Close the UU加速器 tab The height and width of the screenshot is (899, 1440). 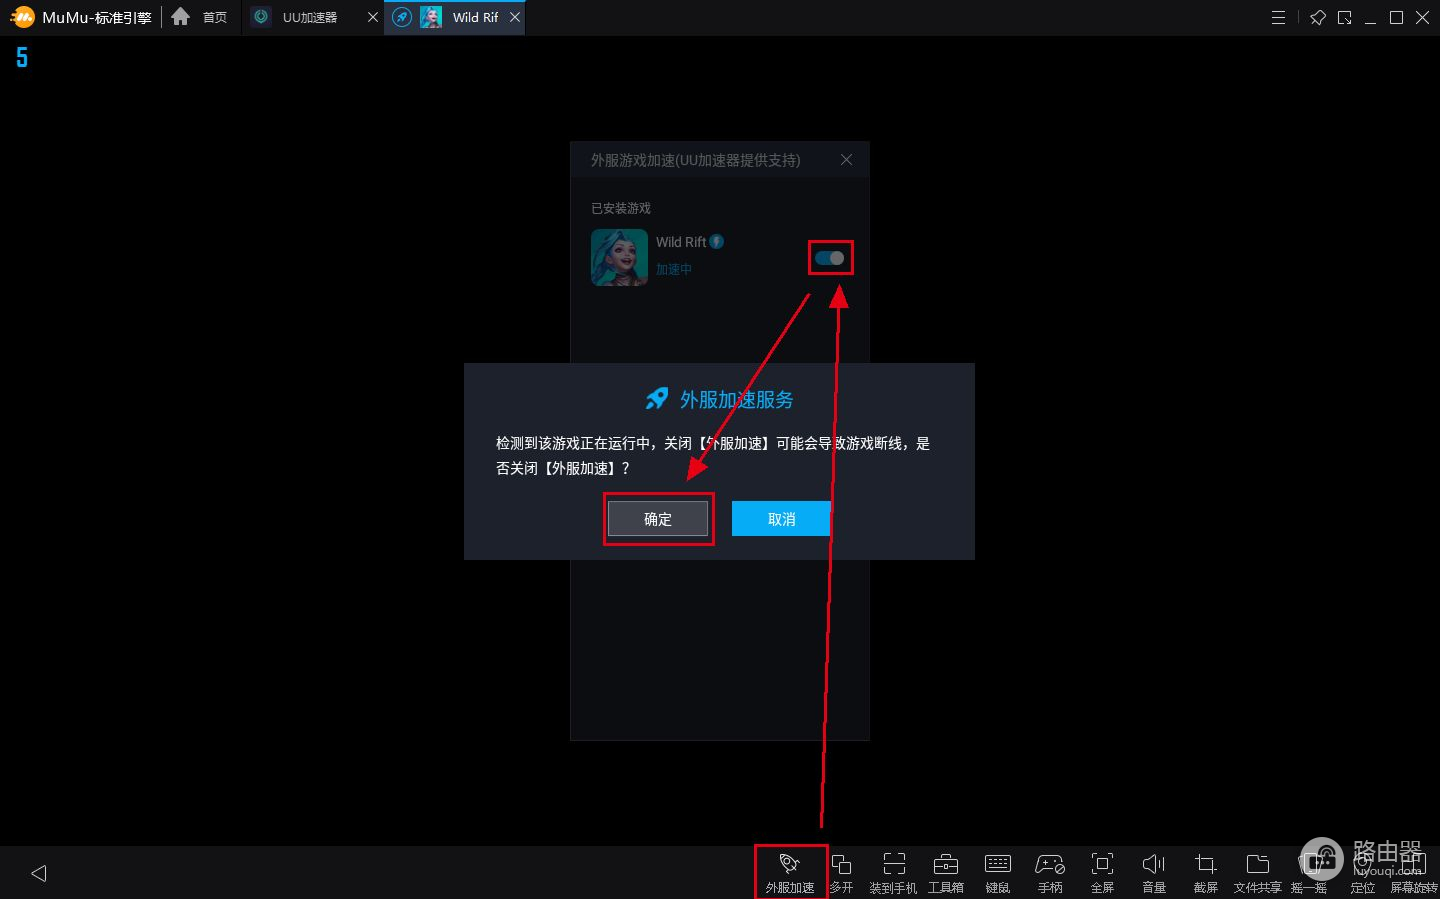[373, 17]
